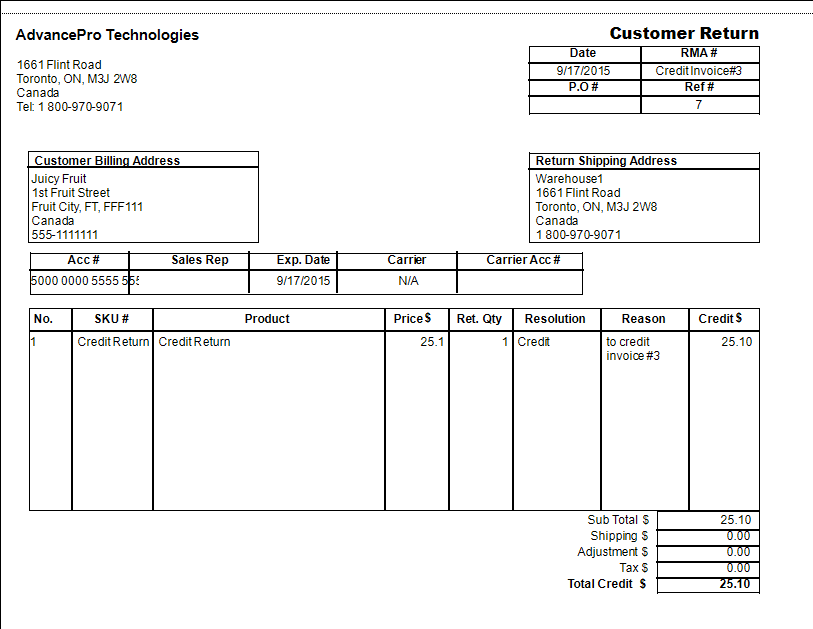Screen dimensions: 813x629
Task: Click the Credit Invoice#3 RMA value
Action: pos(699,70)
